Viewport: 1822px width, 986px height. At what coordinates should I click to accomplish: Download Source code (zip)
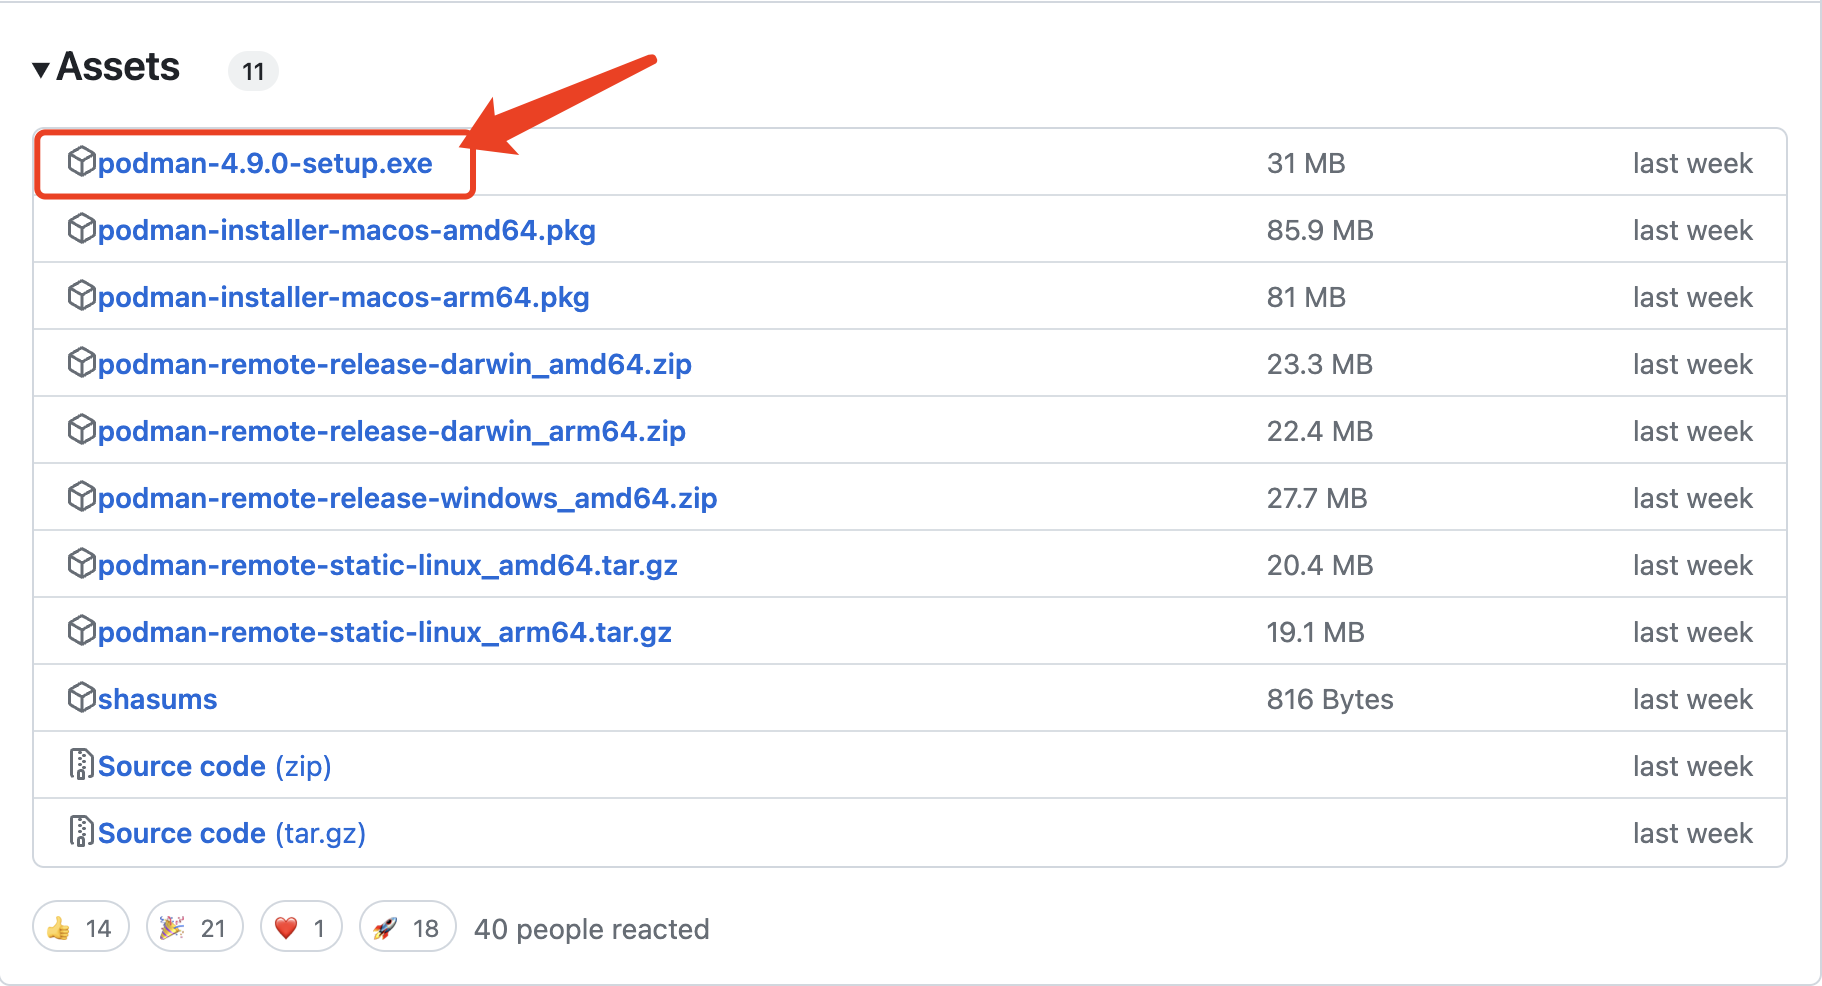(214, 766)
